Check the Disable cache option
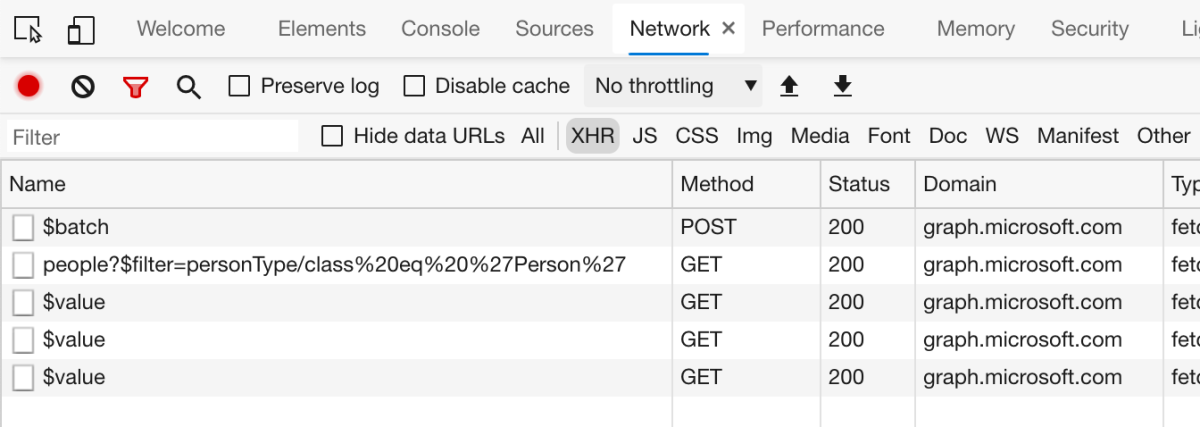Screen dimensions: 1200x427 [414, 87]
